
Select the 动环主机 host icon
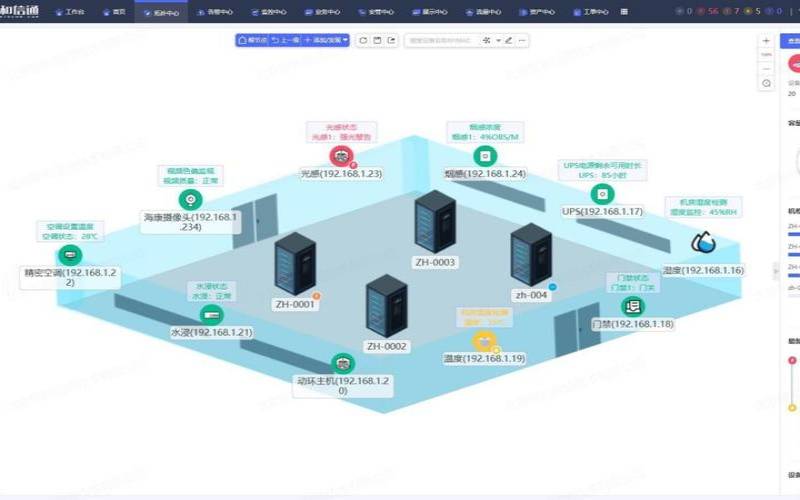coord(343,364)
